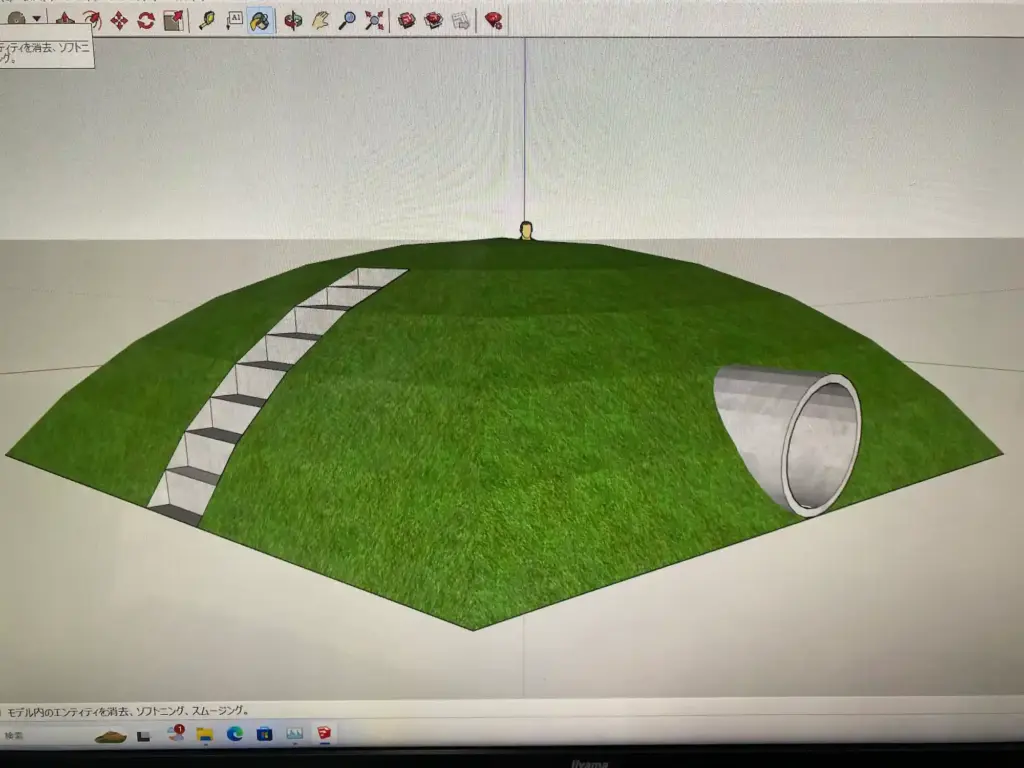The image size is (1024, 768).
Task: Open File Explorer from the taskbar
Action: pyautogui.click(x=205, y=735)
